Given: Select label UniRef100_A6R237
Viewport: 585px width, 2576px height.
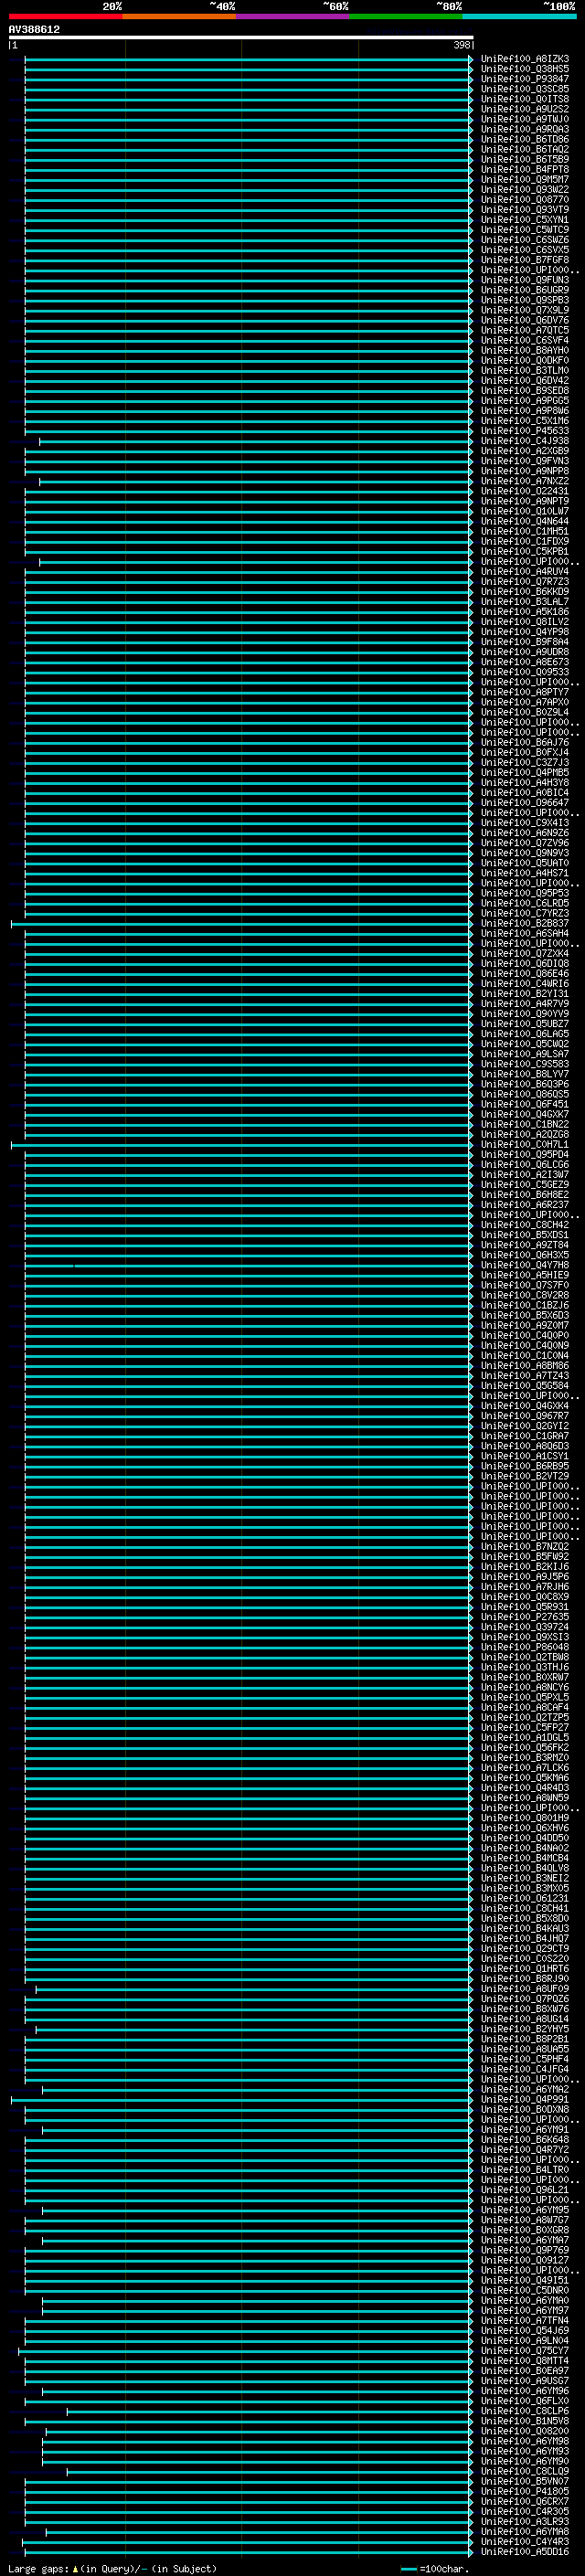Looking at the screenshot, I should [x=525, y=1205].
